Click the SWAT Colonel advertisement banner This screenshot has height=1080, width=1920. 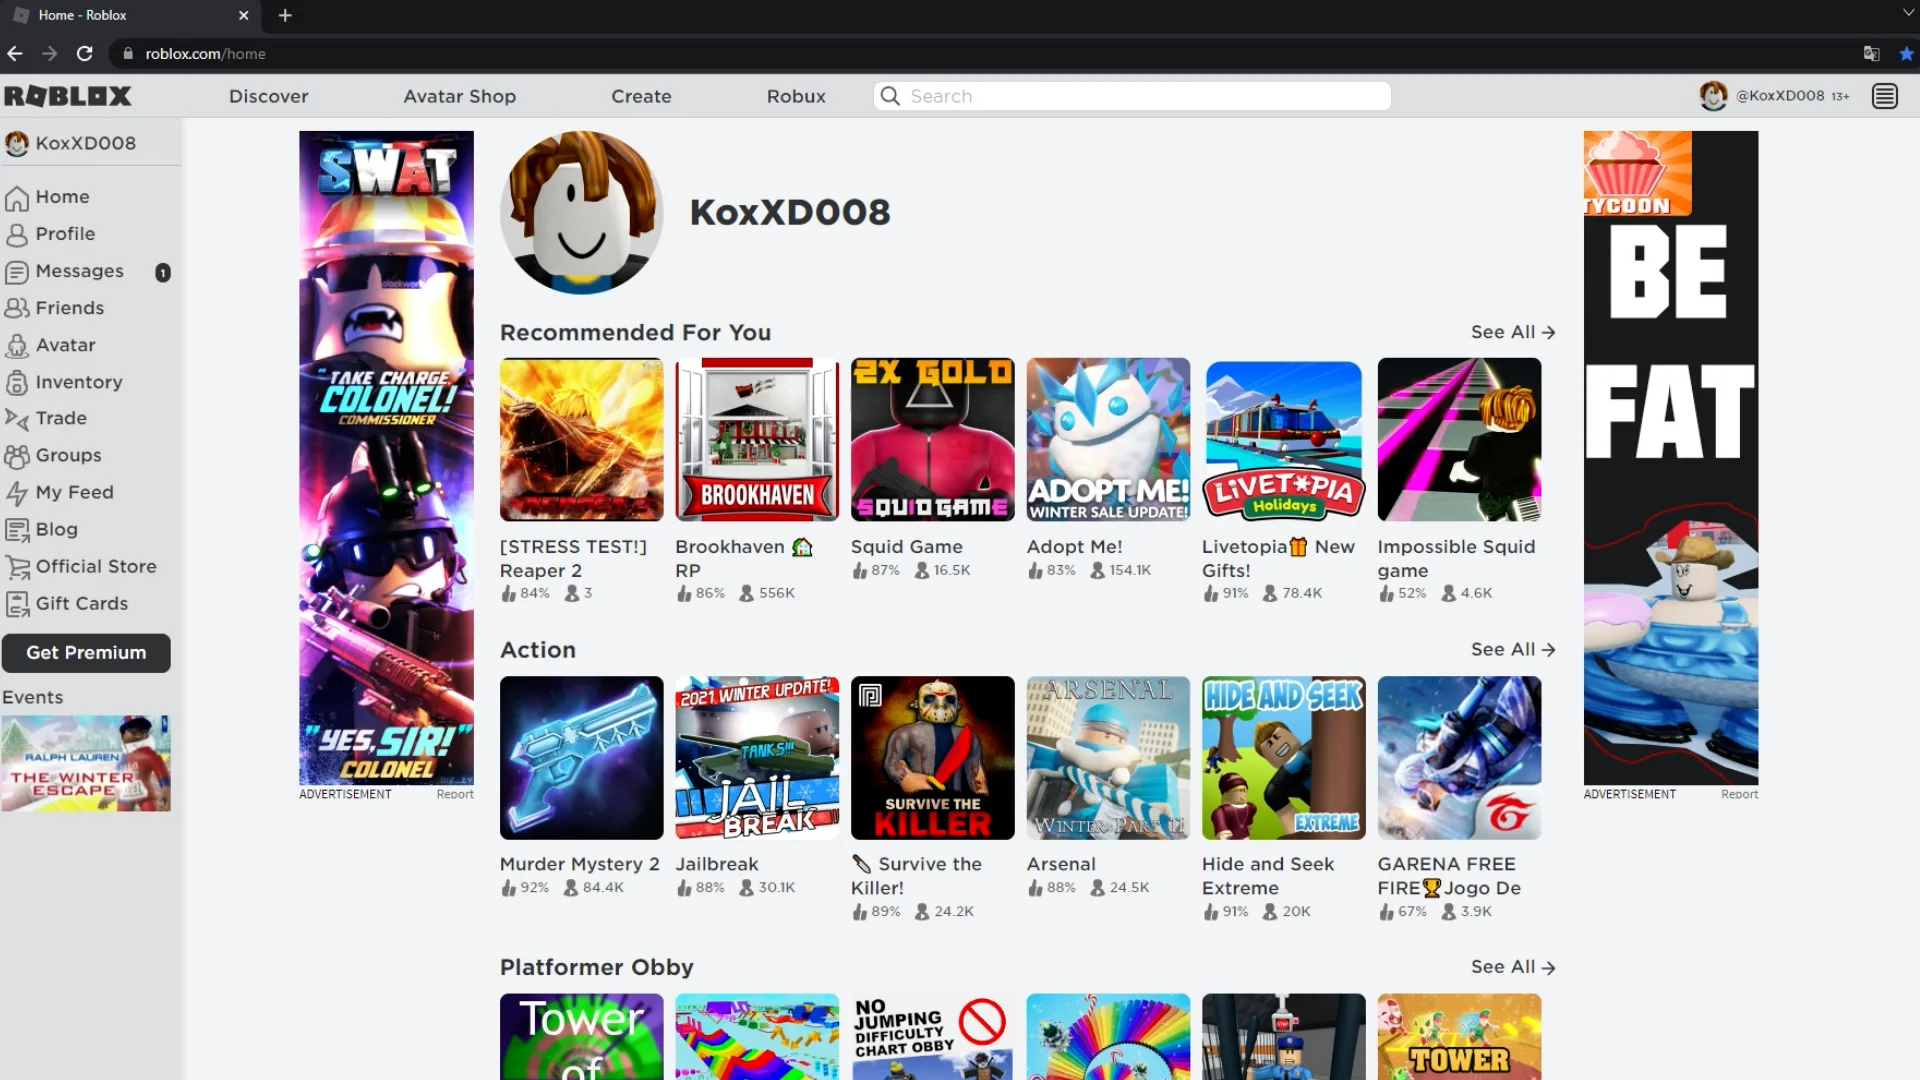[x=386, y=458]
